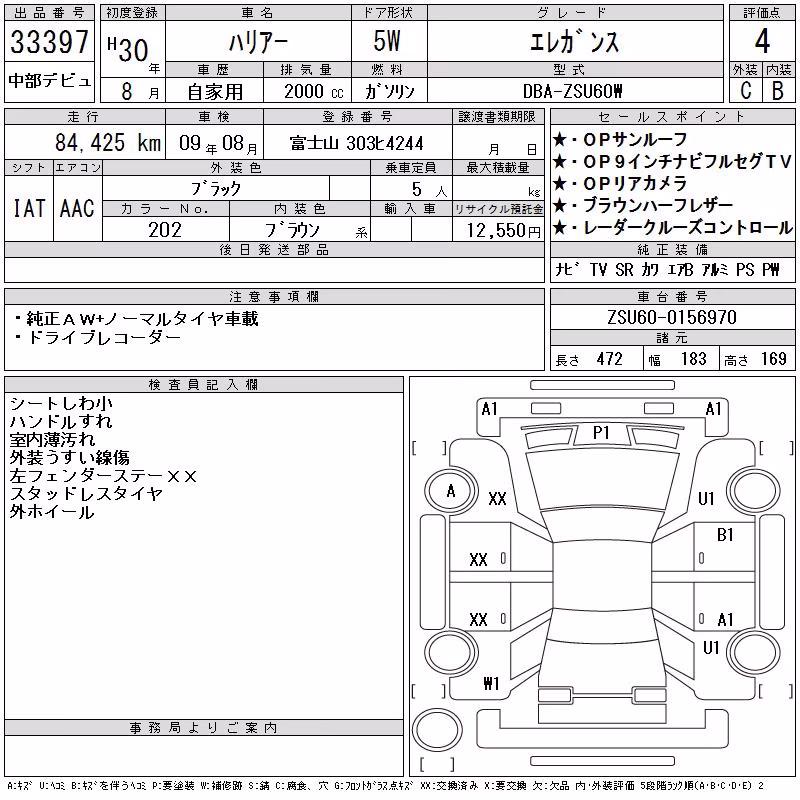Click the OP9インチナビフルセグTV line
Viewport: 800px width, 800px height.
pyautogui.click(x=672, y=162)
